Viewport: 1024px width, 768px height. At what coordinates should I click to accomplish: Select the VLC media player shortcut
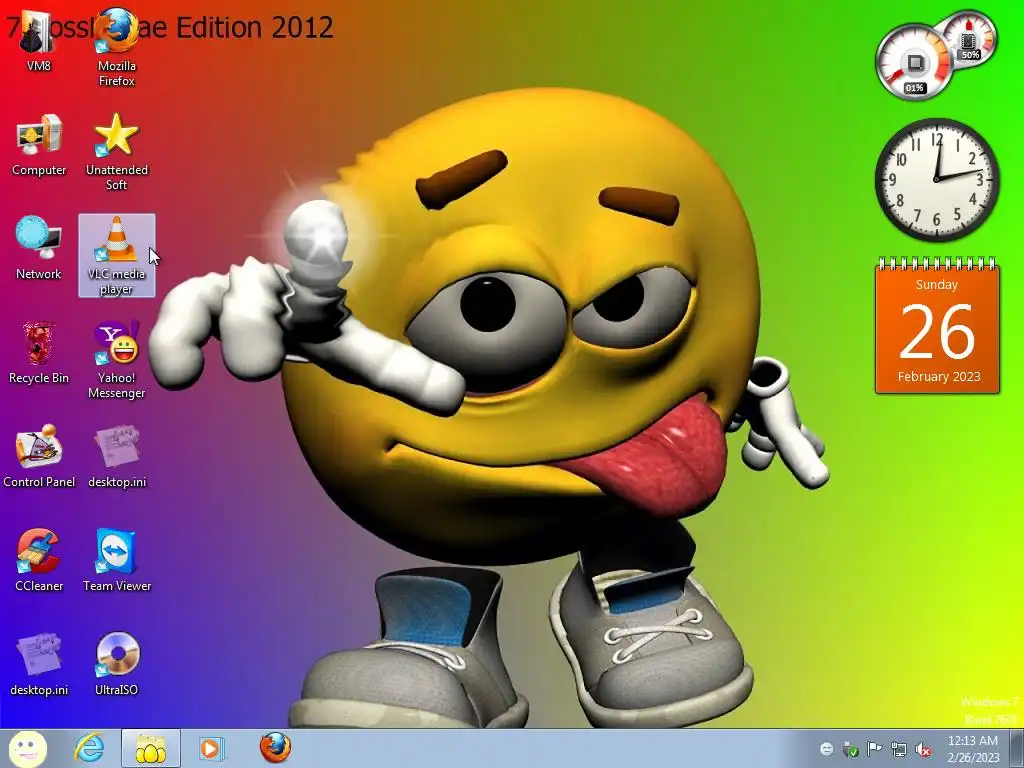point(116,255)
